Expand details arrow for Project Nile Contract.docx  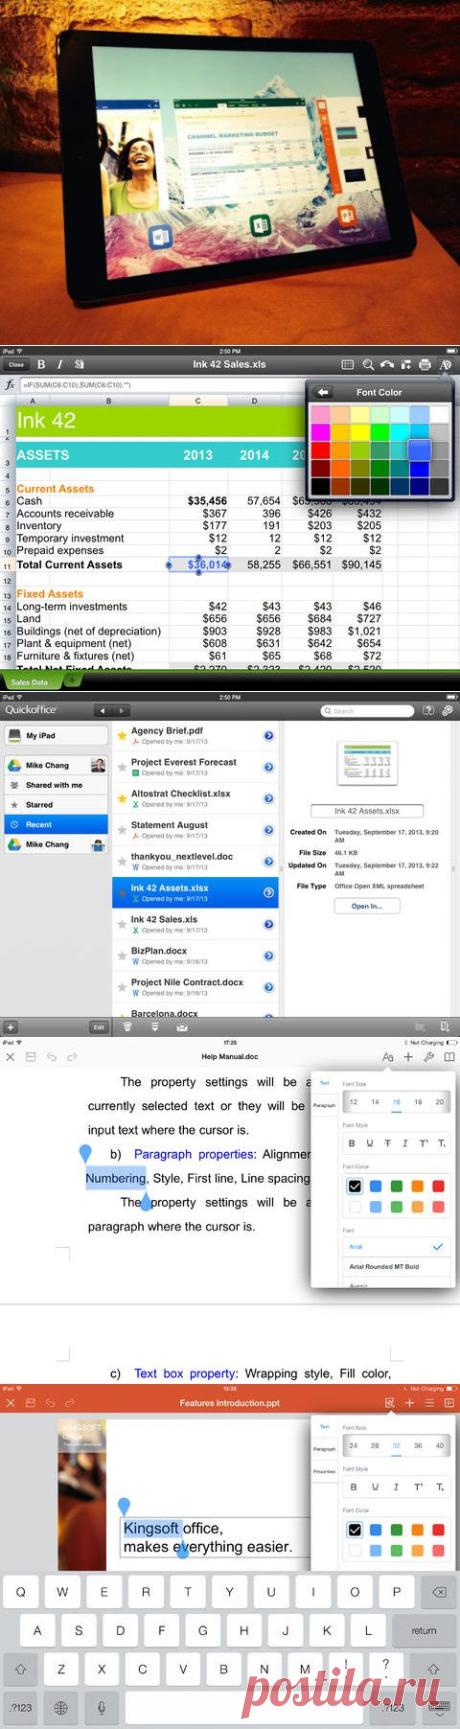268,987
